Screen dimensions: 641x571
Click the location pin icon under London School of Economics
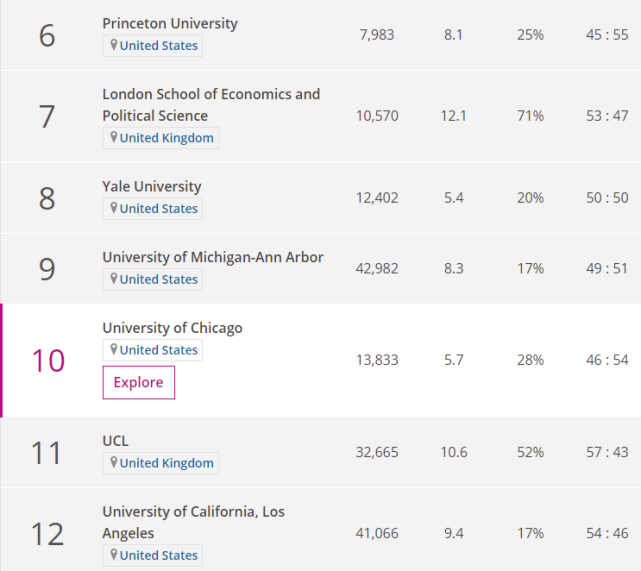[114, 138]
